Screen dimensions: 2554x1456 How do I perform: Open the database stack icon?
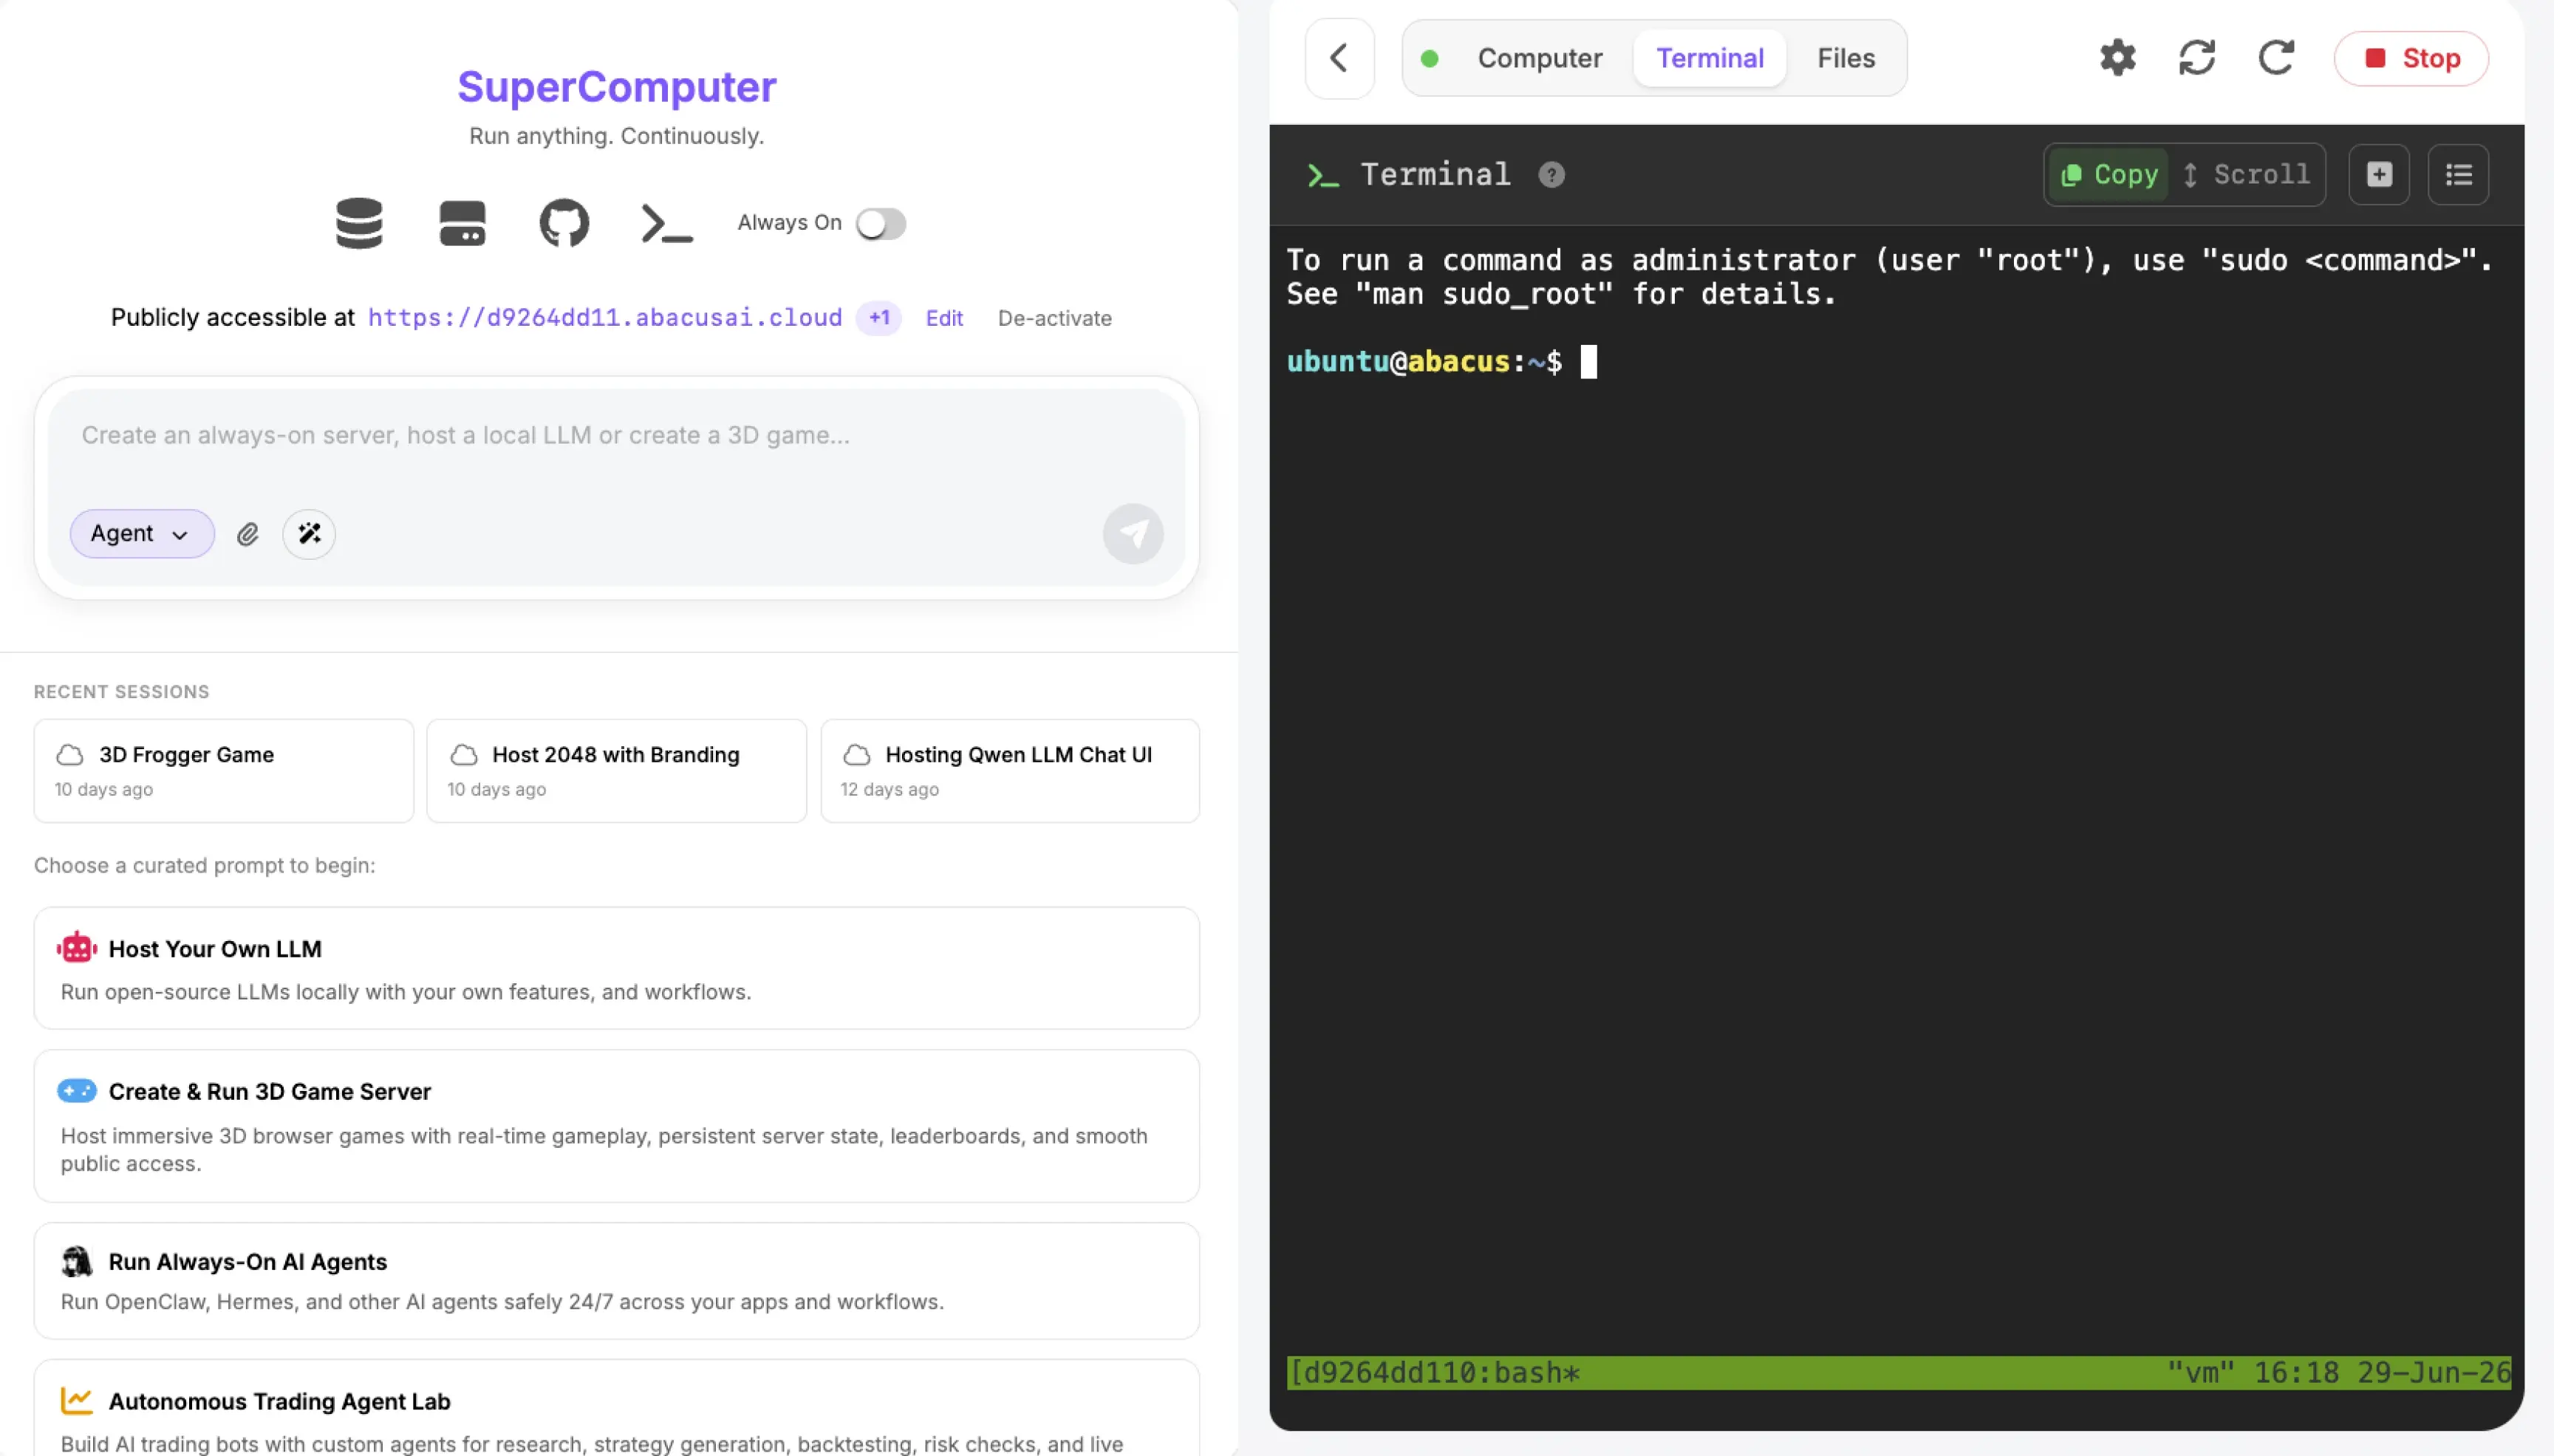359,223
